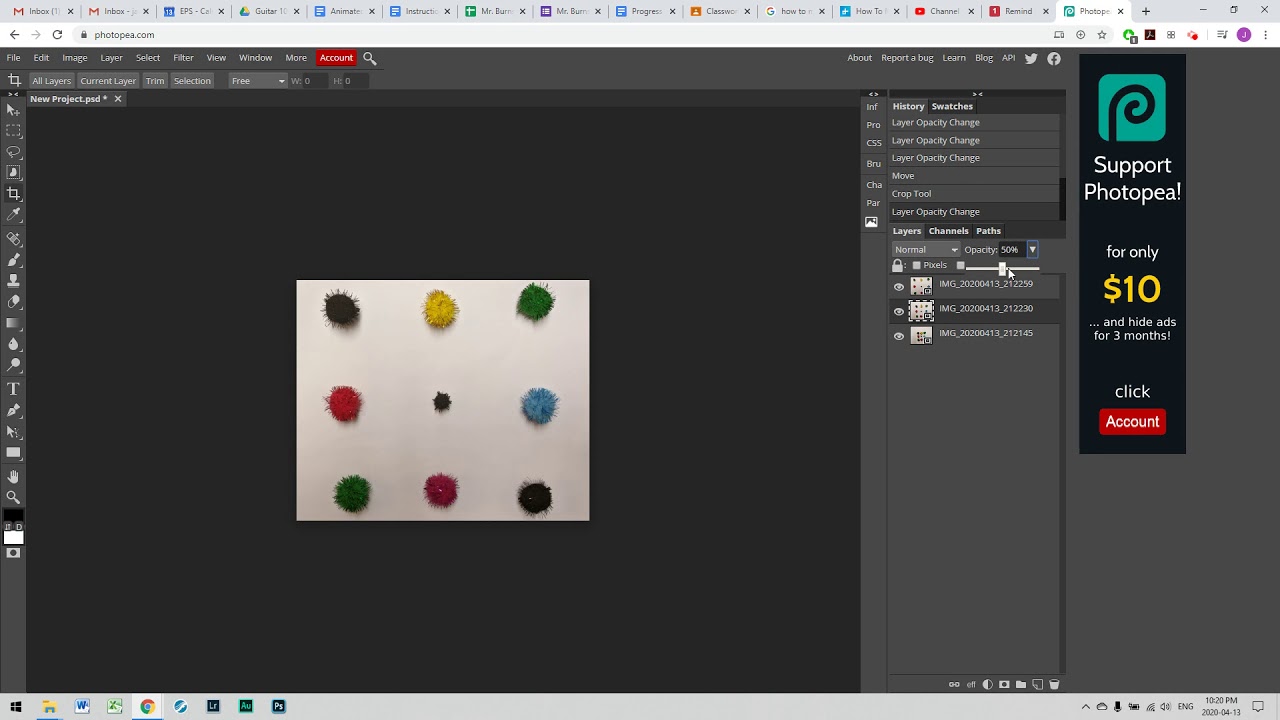This screenshot has height=720, width=1280.
Task: Open the blend mode Normal dropdown
Action: [x=926, y=250]
